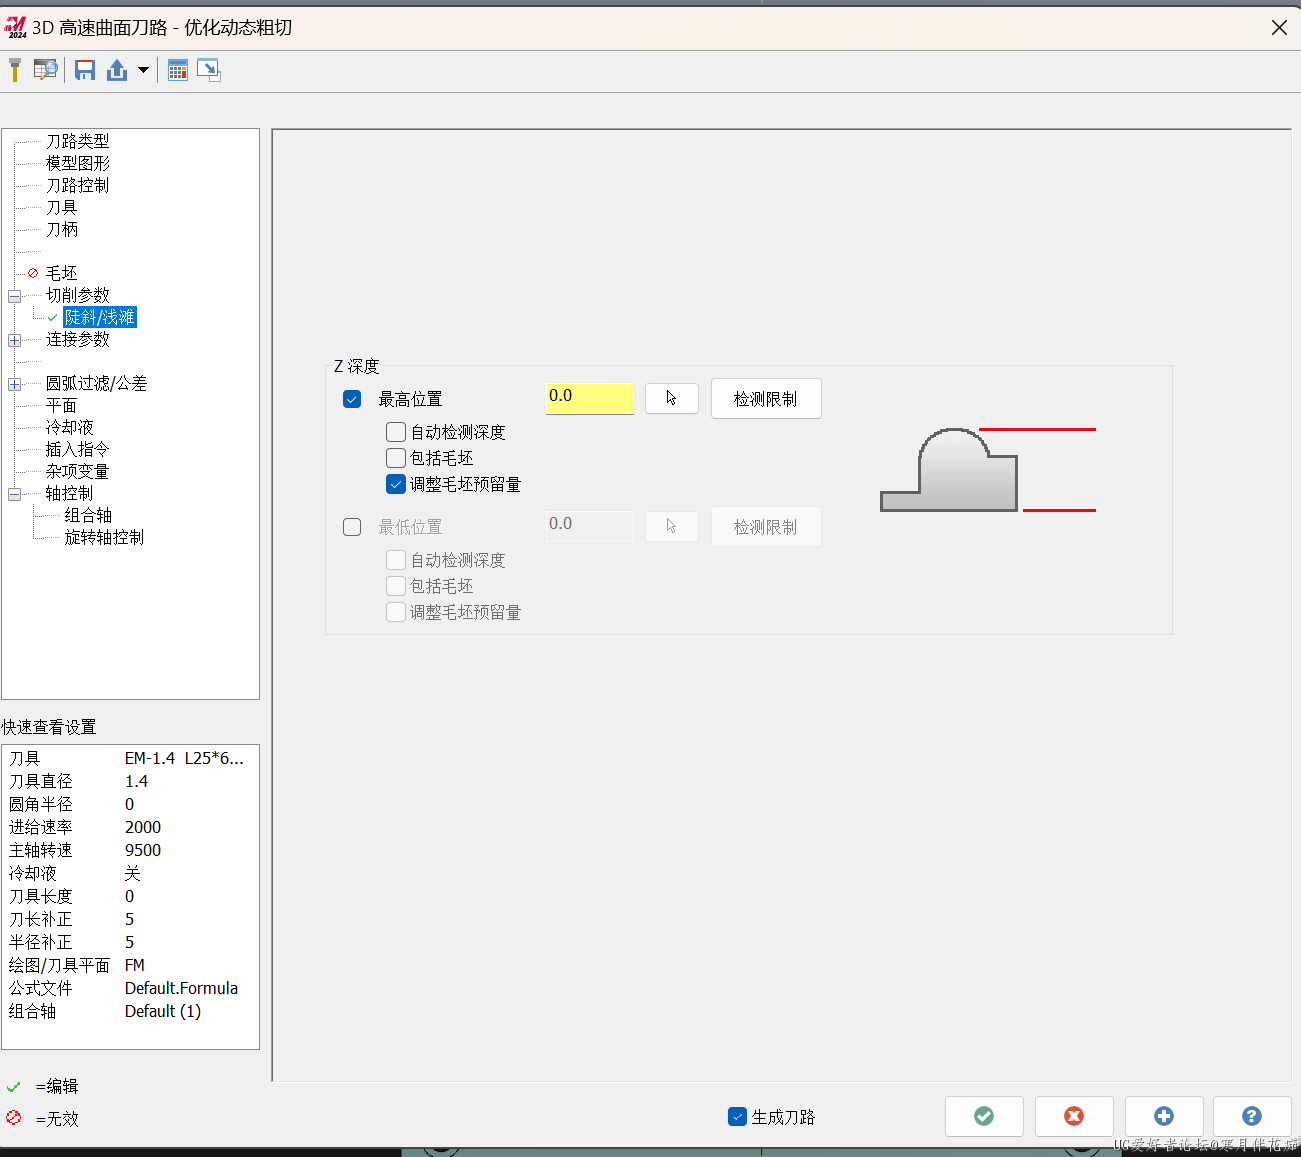Click the invalid marker icon beside 毛坯

tap(33, 273)
